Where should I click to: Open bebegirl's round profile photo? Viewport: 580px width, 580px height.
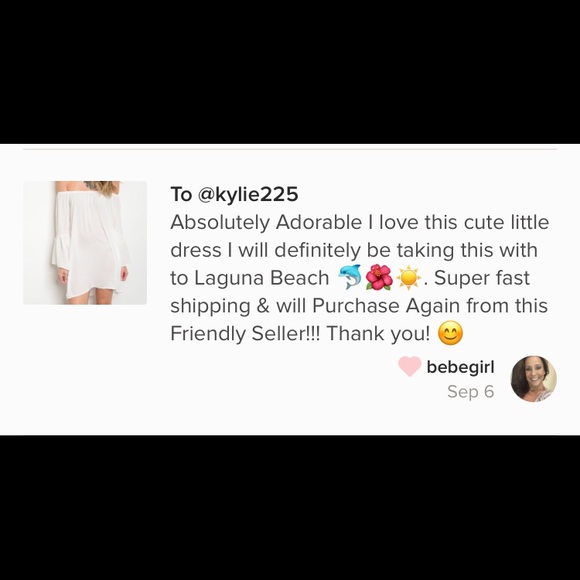pyautogui.click(x=533, y=379)
